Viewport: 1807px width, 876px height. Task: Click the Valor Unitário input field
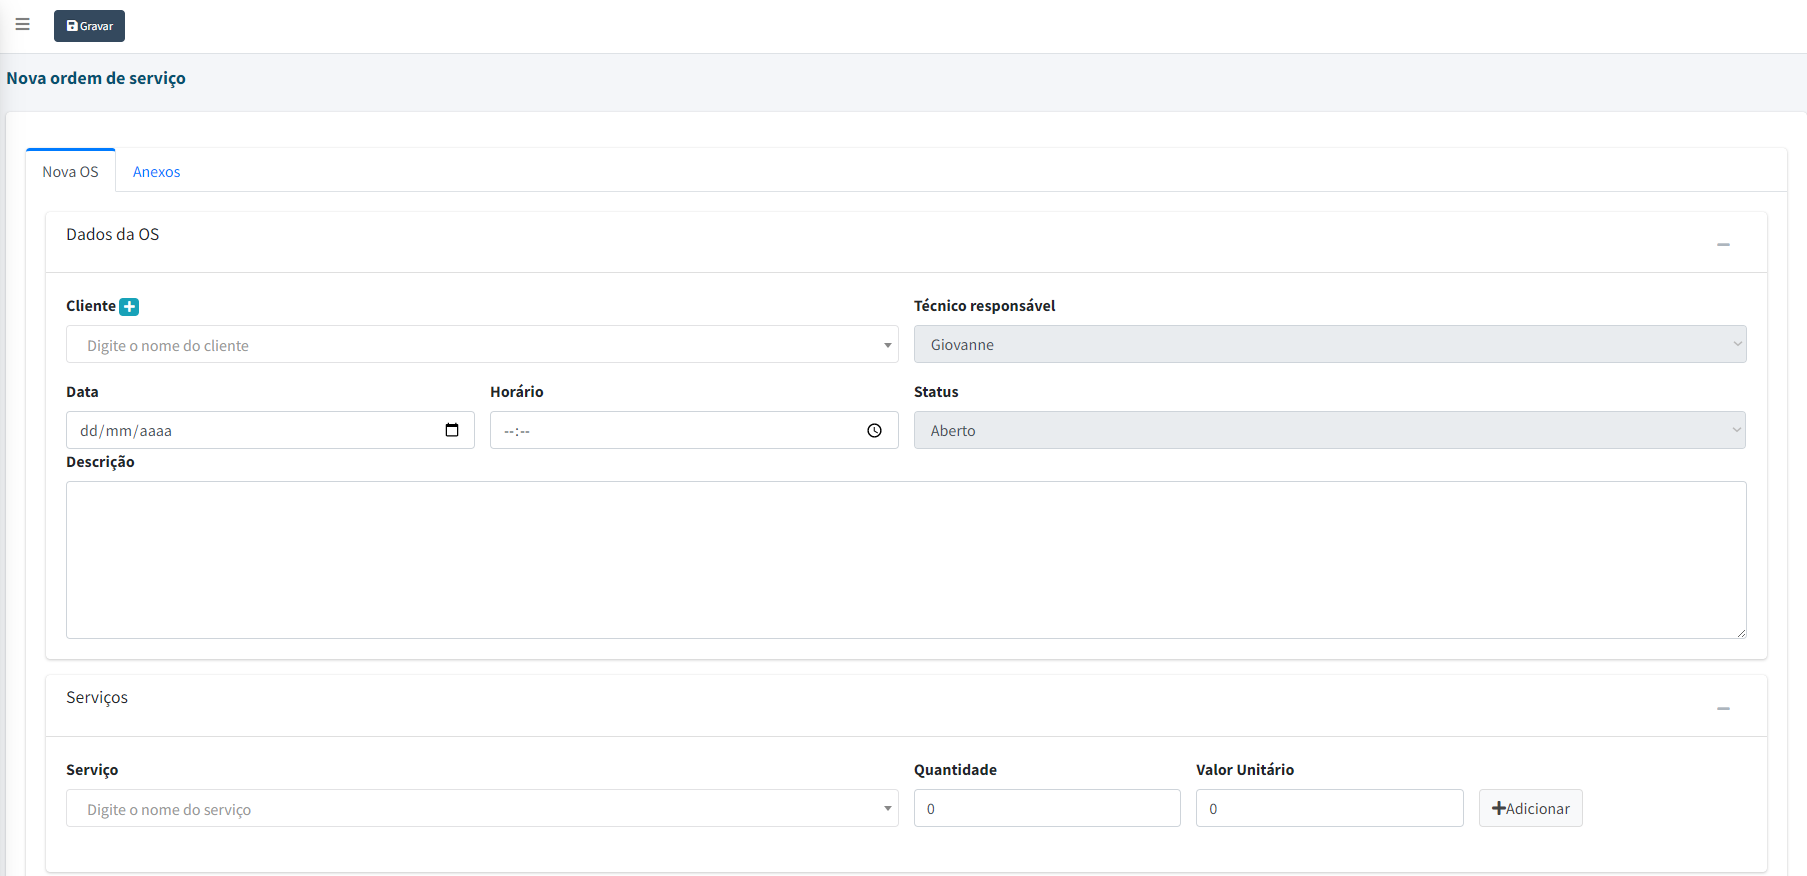point(1328,809)
